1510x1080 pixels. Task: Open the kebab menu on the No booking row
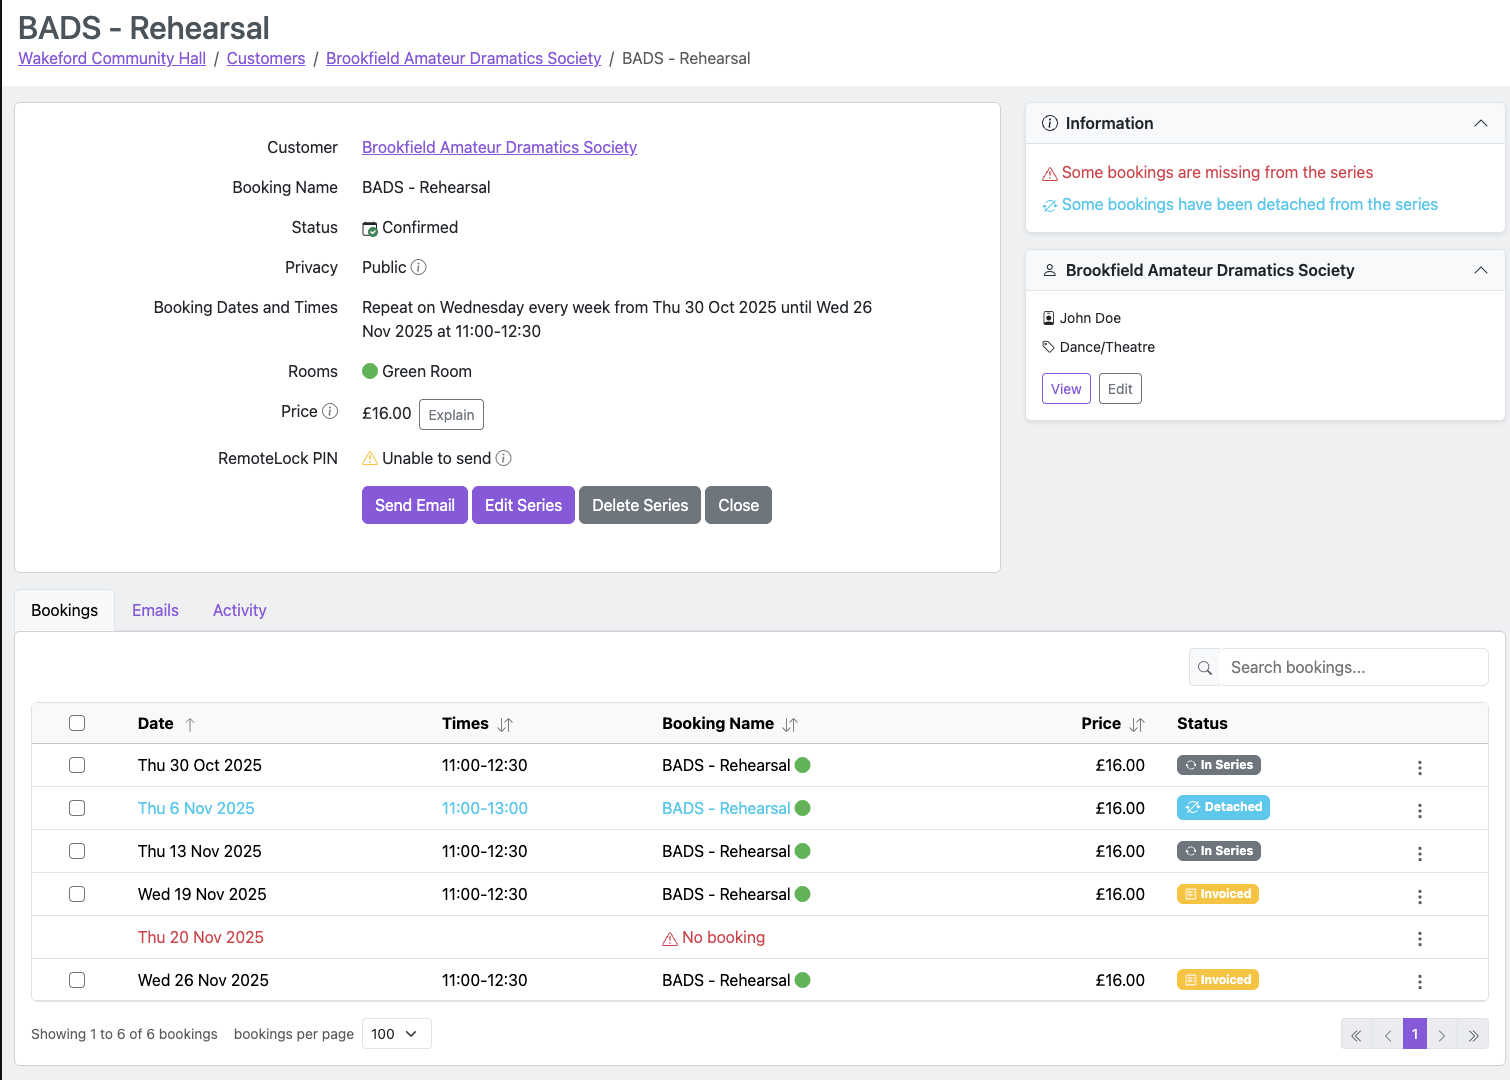[1420, 939]
